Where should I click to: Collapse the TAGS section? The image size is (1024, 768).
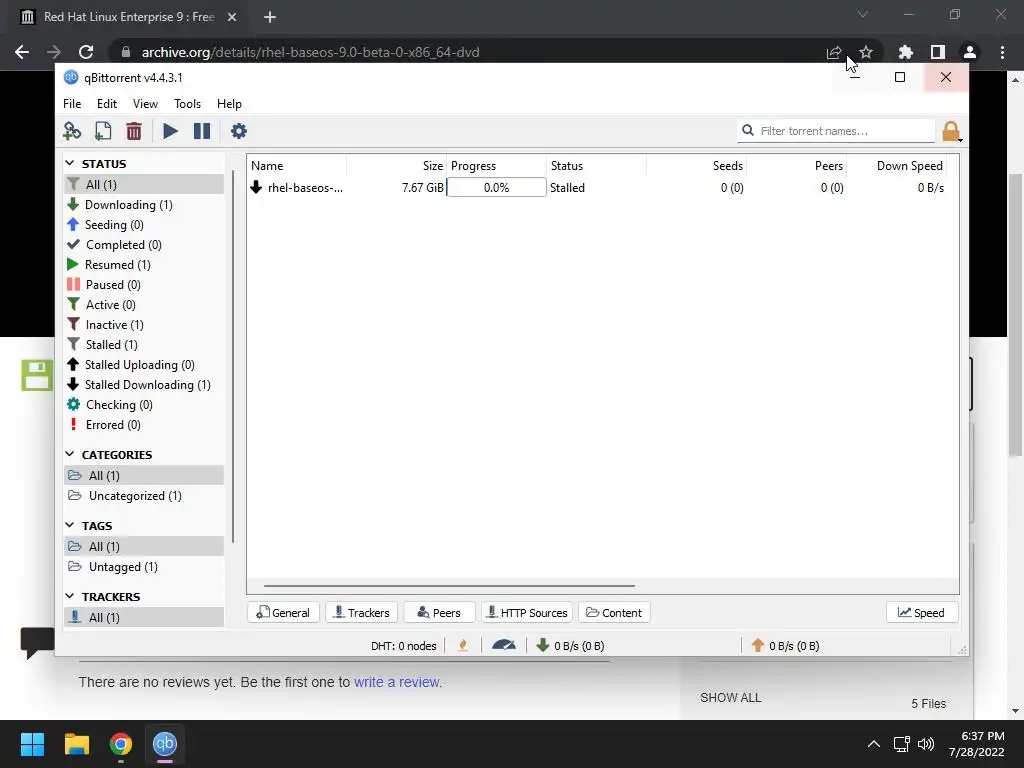tap(70, 525)
